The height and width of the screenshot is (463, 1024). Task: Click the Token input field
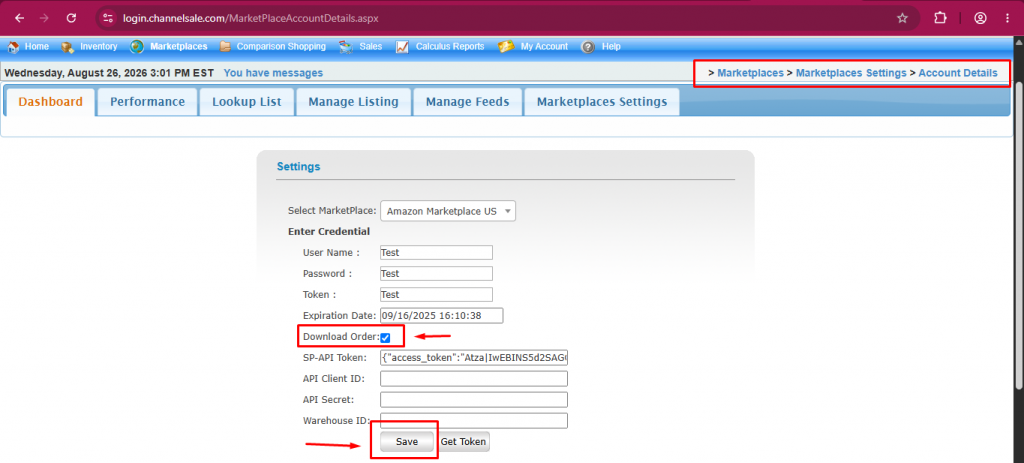click(436, 295)
